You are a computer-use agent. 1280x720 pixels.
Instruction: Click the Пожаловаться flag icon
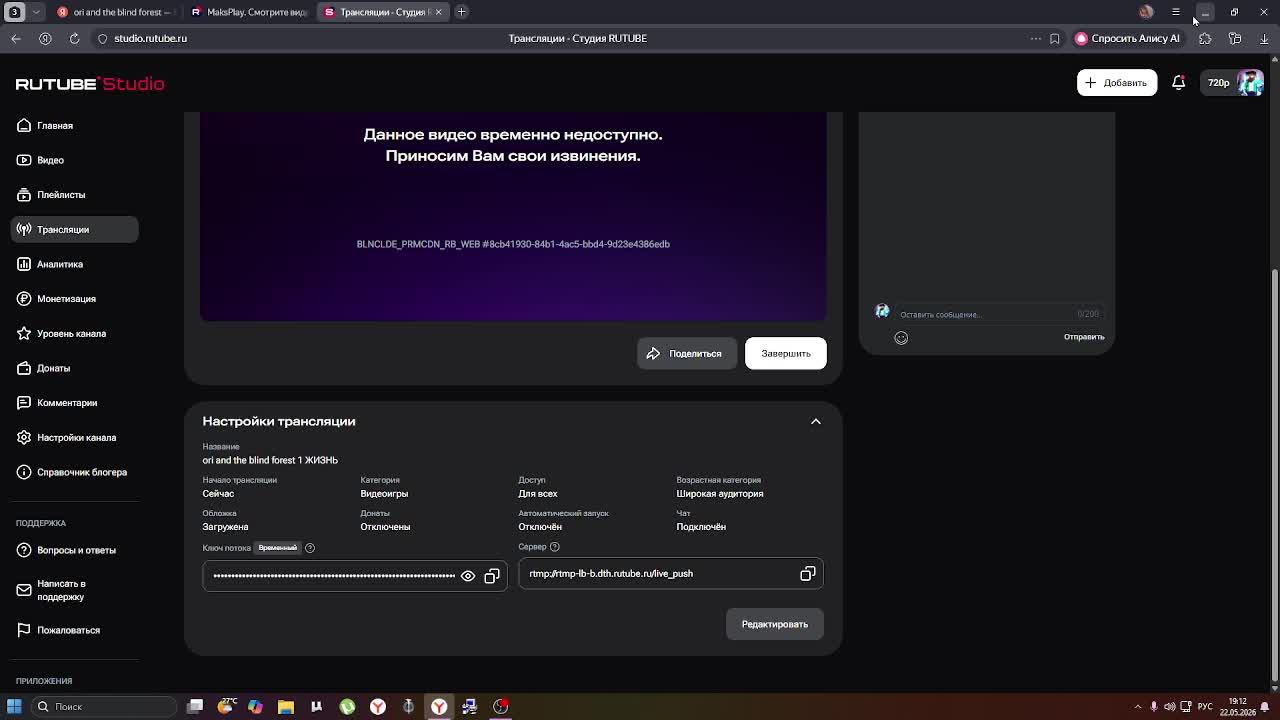coord(24,630)
